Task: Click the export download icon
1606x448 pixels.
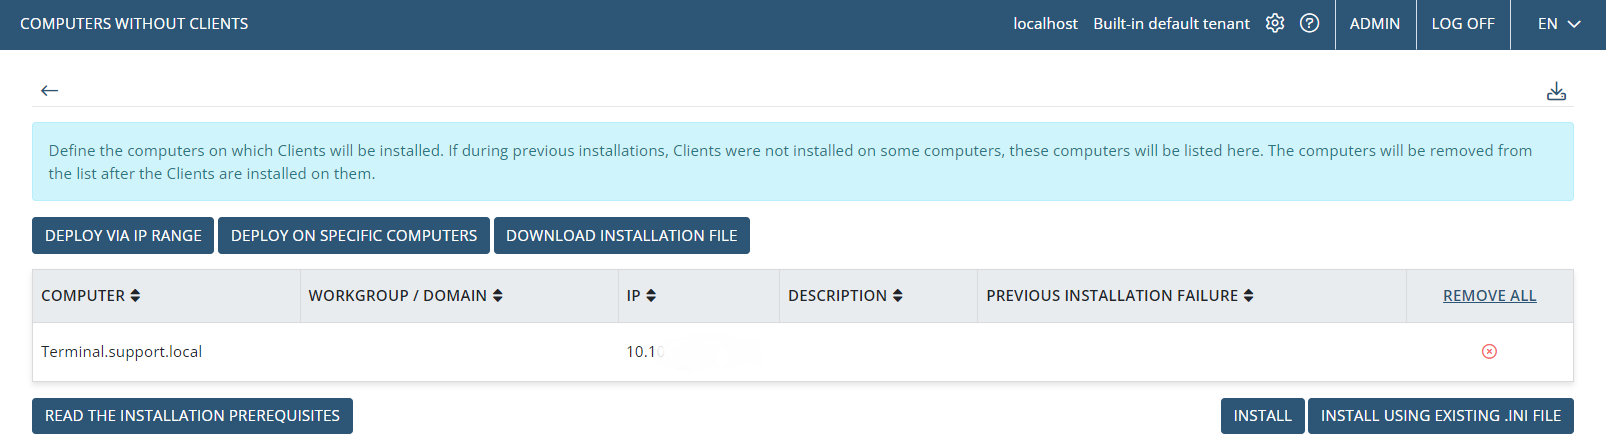Action: click(x=1556, y=92)
